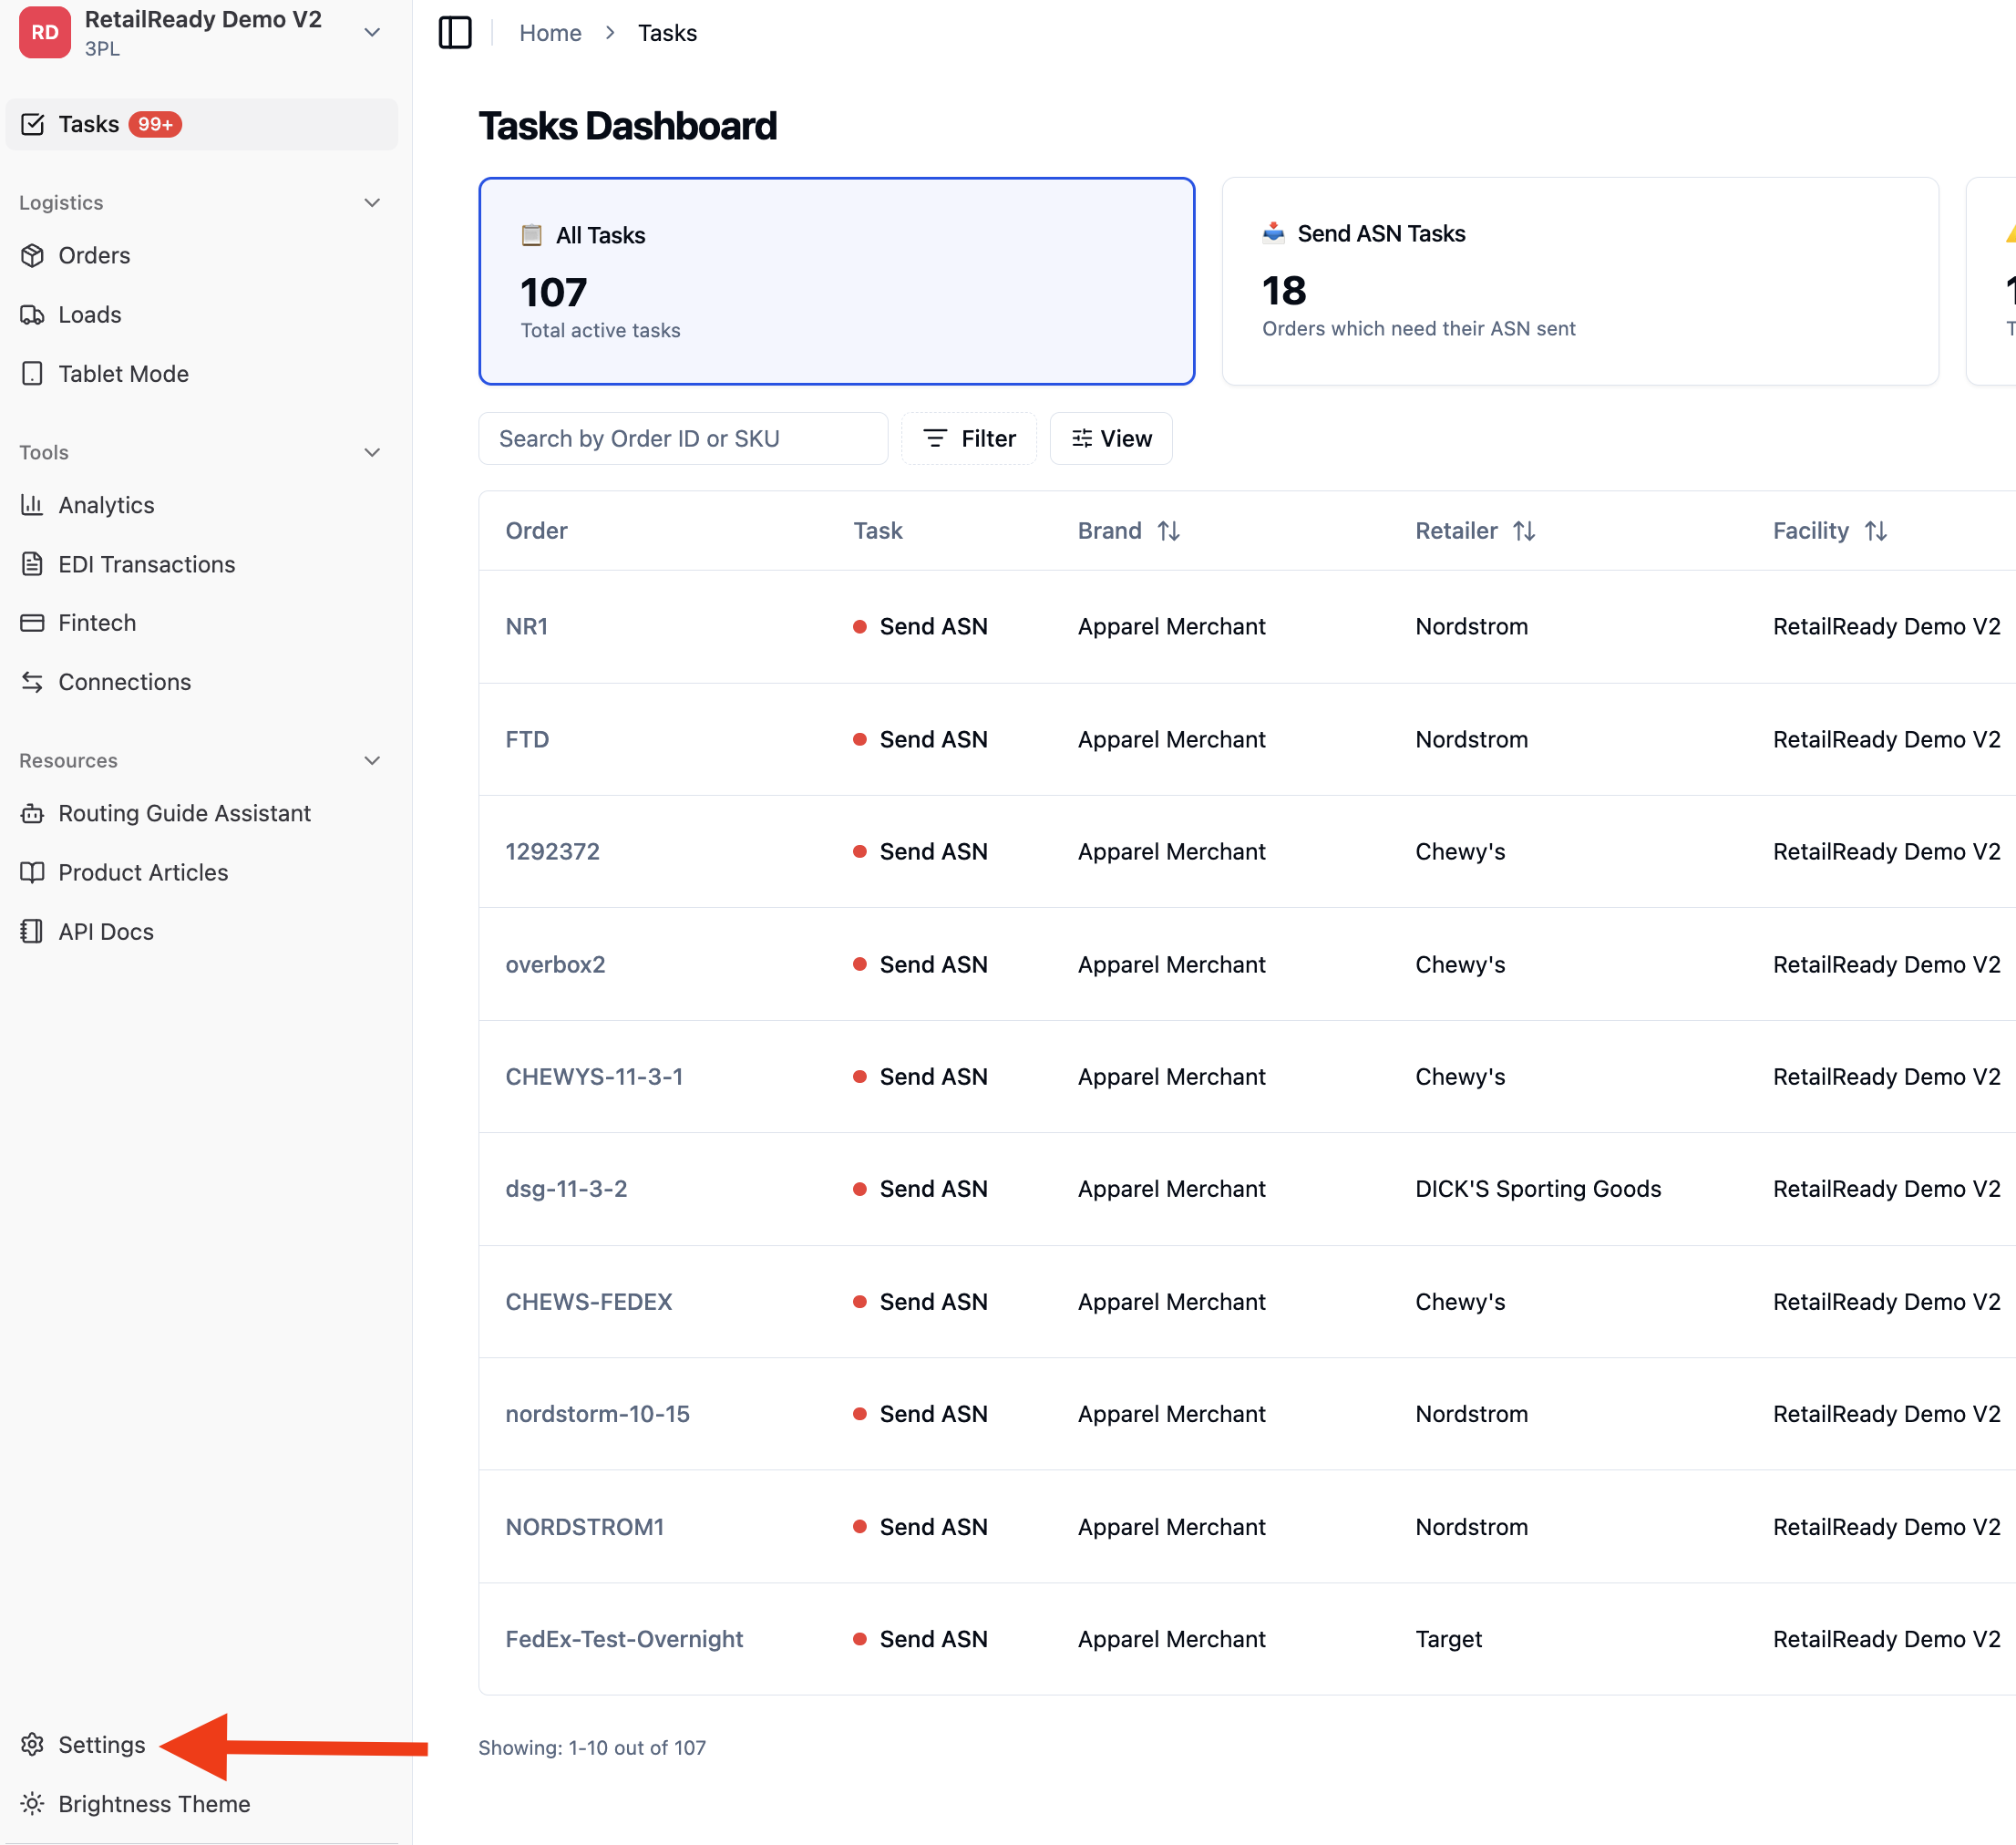Click the Analytics bar chart icon

coord(32,504)
